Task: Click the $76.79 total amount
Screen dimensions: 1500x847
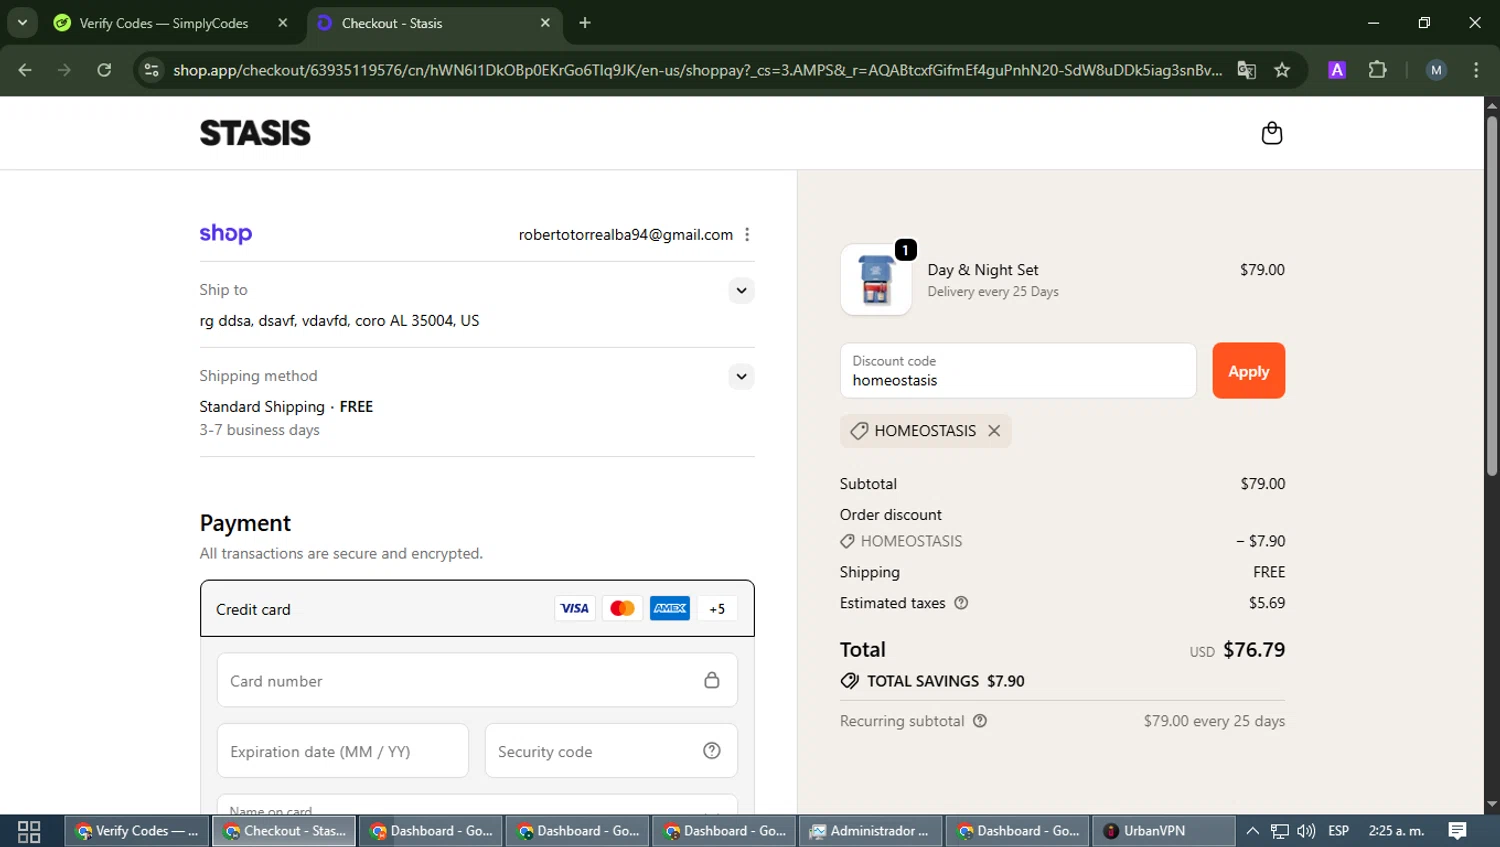Action: point(1254,649)
